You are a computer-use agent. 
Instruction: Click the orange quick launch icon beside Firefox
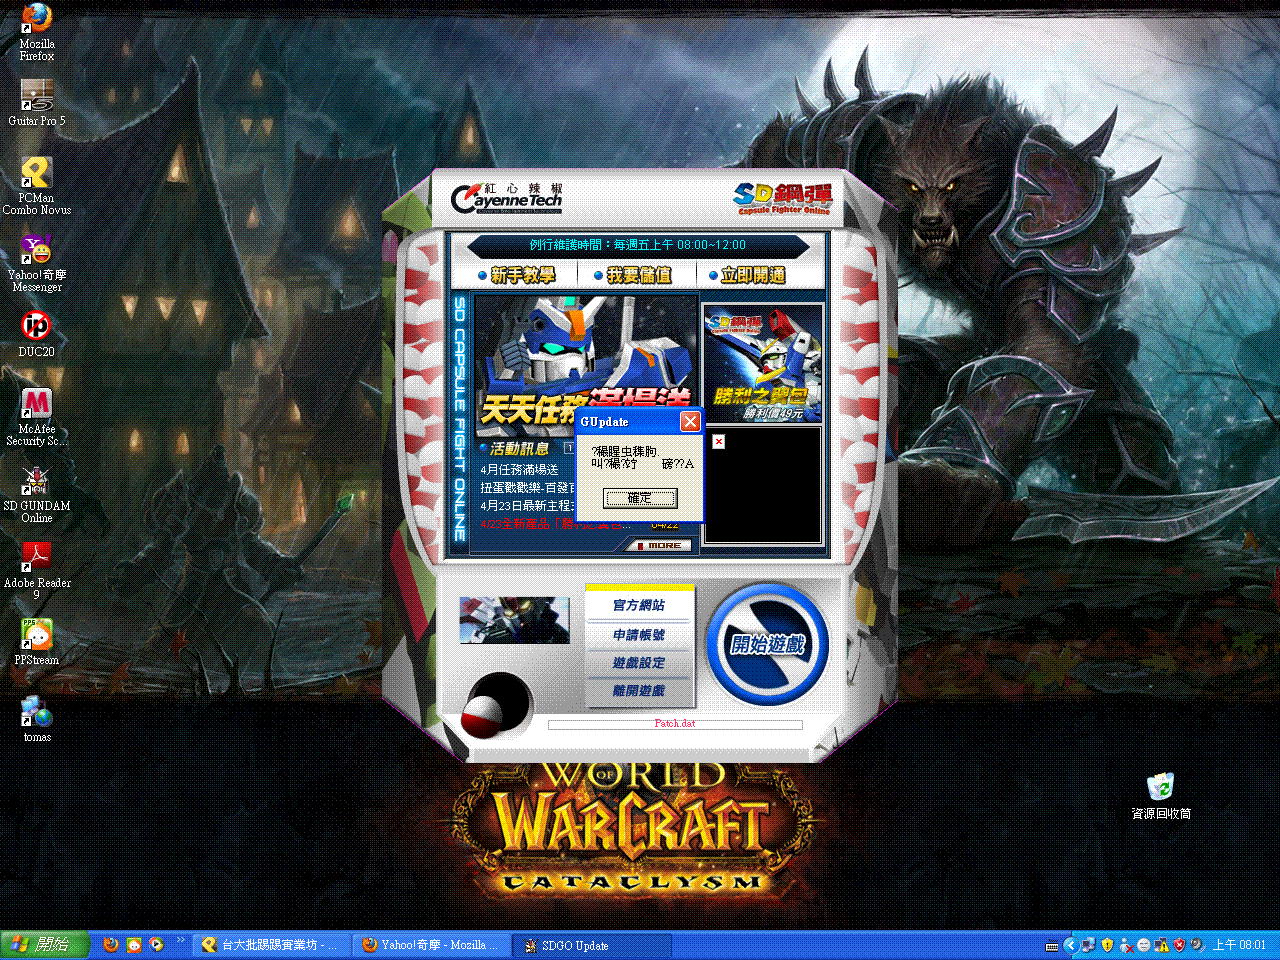[134, 944]
